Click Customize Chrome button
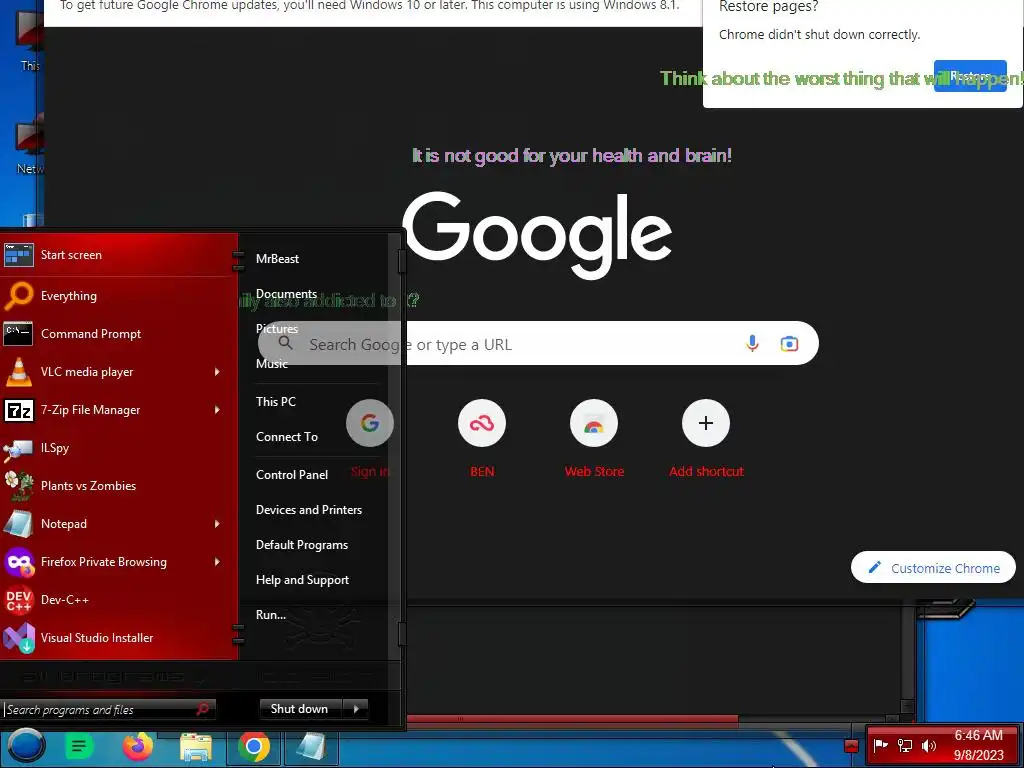1024x768 pixels. [x=933, y=568]
